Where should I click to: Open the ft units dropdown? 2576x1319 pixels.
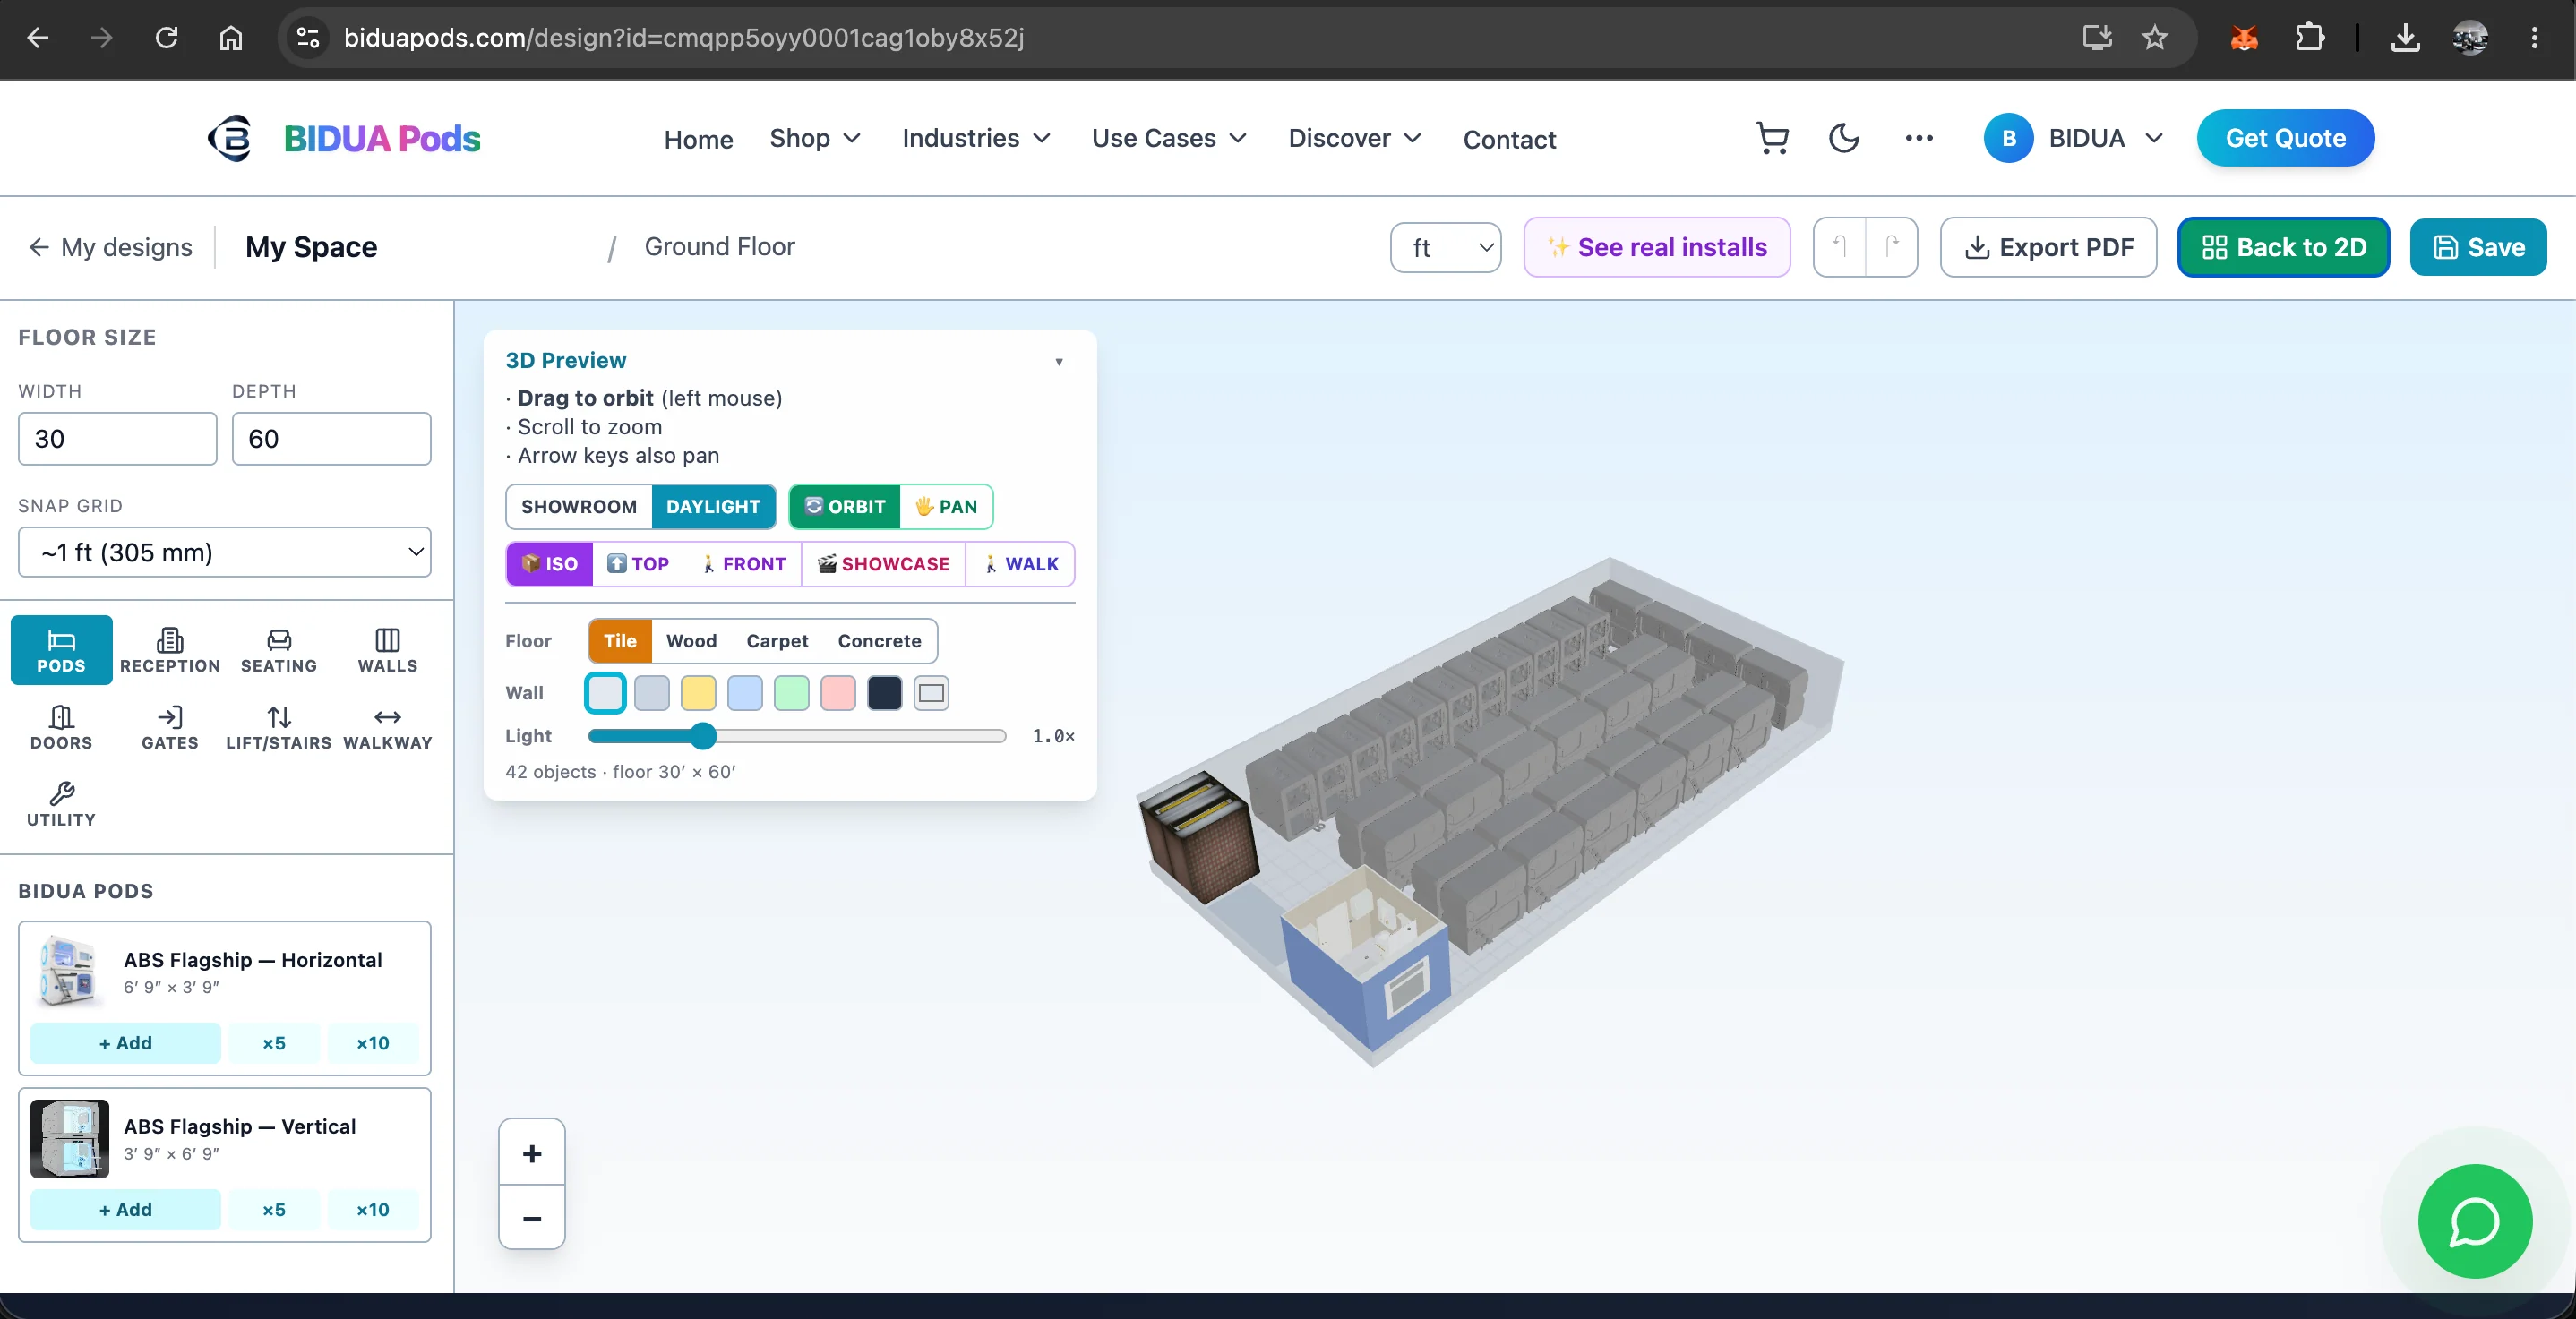pos(1445,247)
